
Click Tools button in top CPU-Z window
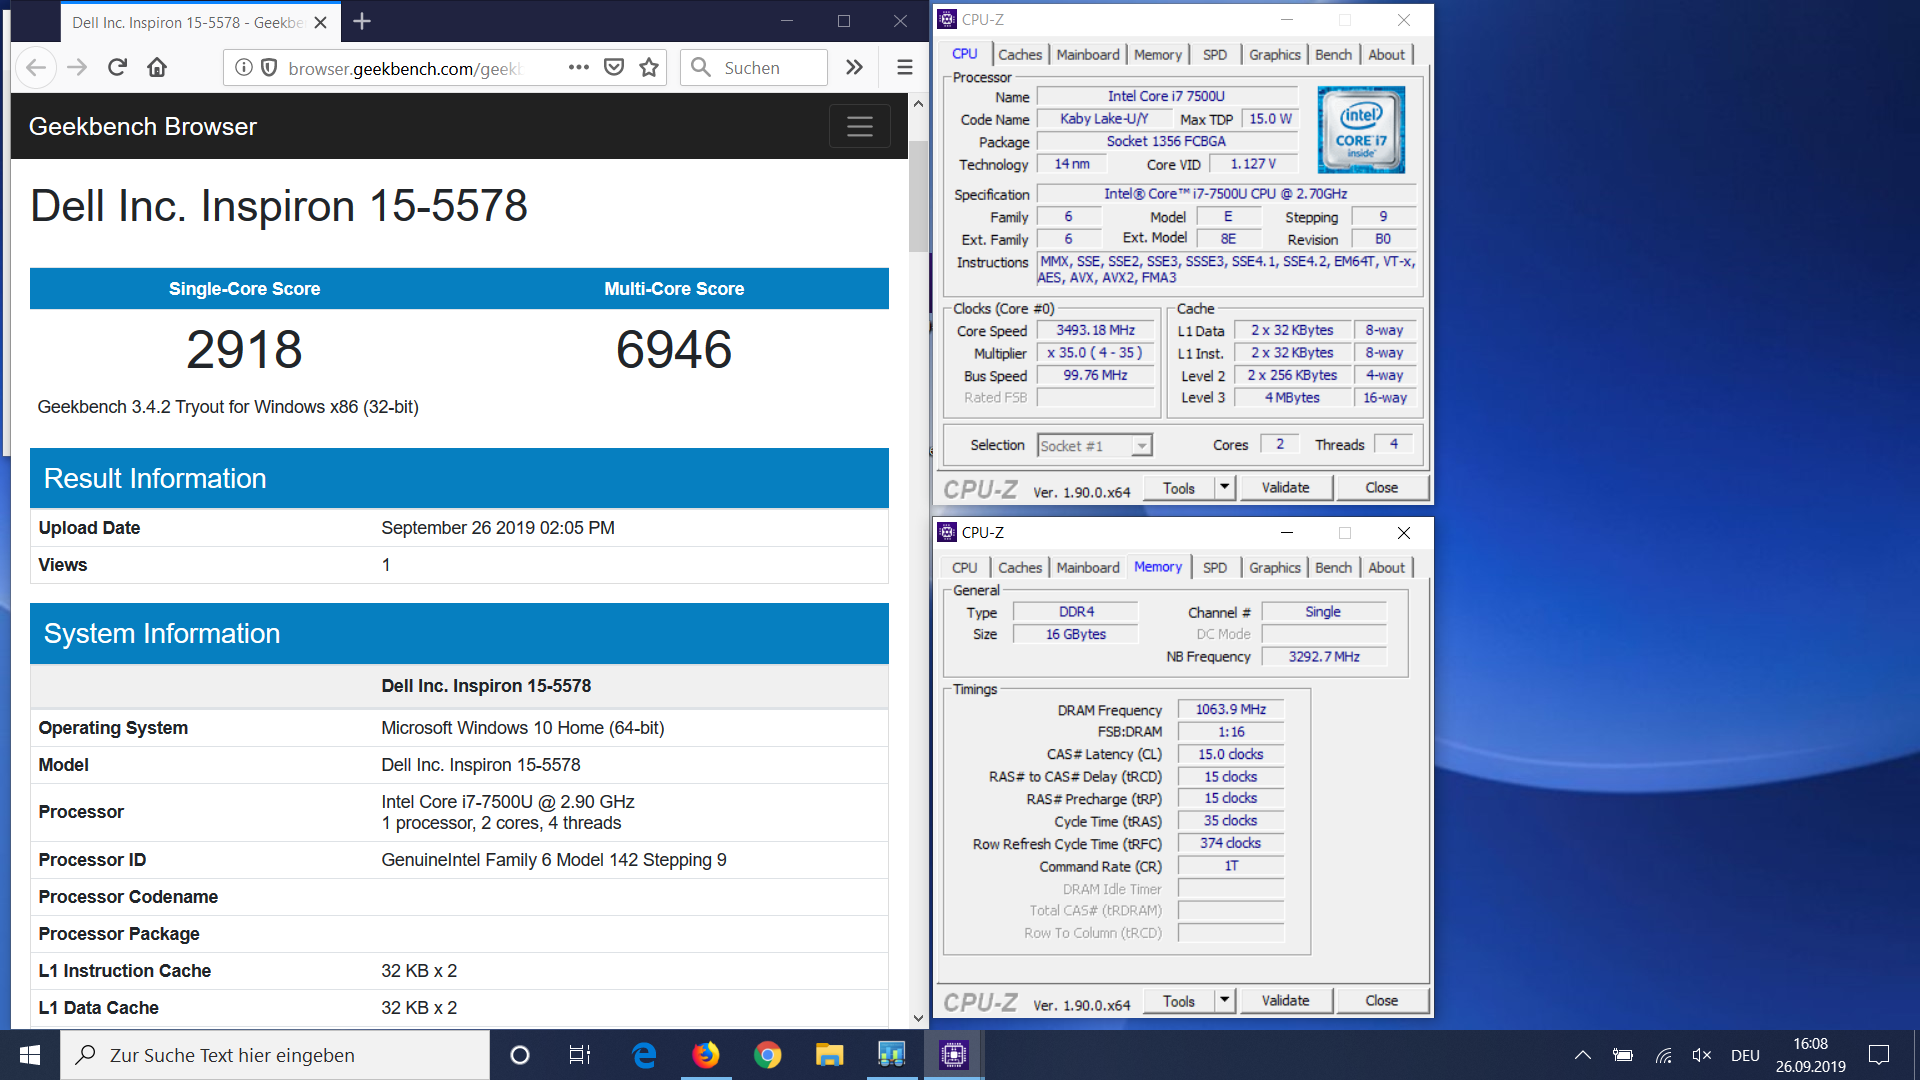[x=1178, y=488]
